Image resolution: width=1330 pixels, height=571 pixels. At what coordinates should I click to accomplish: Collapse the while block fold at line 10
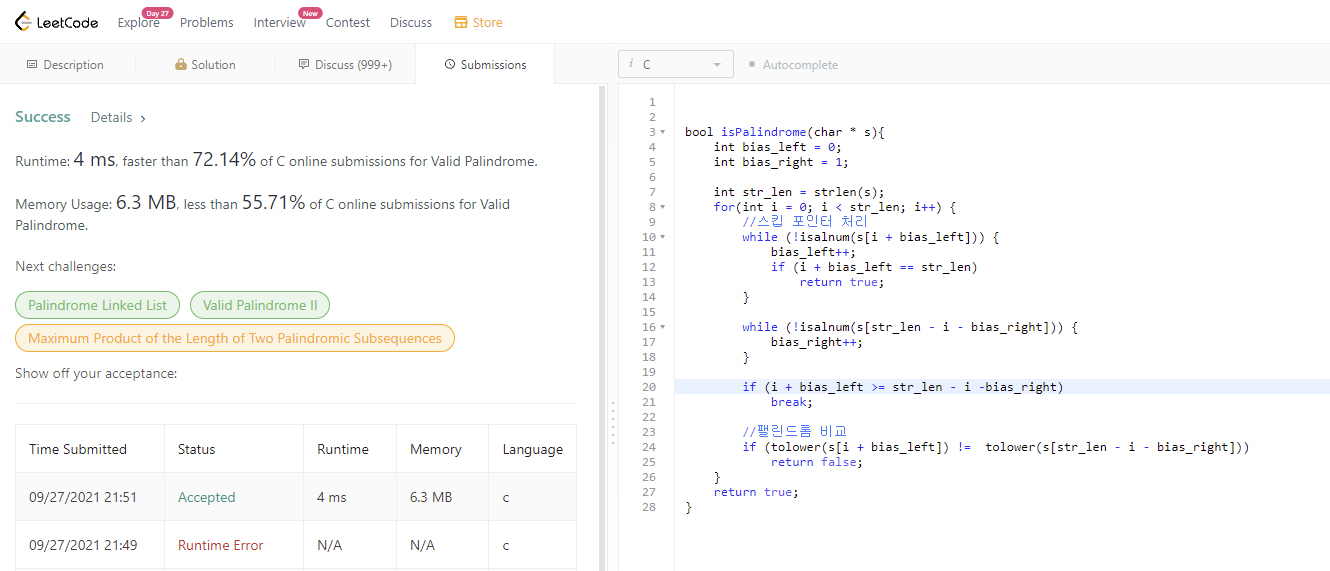coord(663,237)
